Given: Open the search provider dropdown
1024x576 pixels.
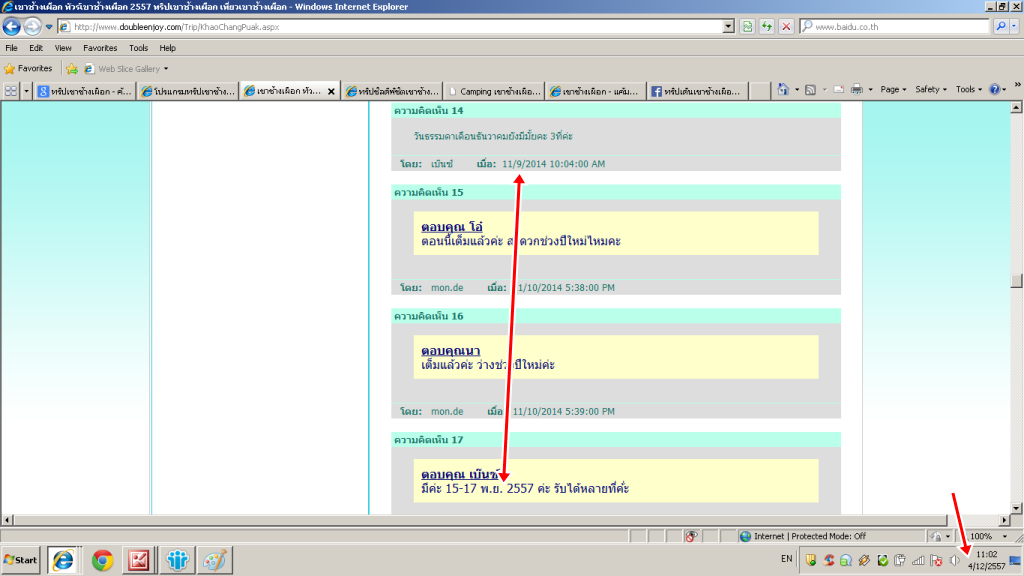Looking at the screenshot, I should click(1014, 27).
